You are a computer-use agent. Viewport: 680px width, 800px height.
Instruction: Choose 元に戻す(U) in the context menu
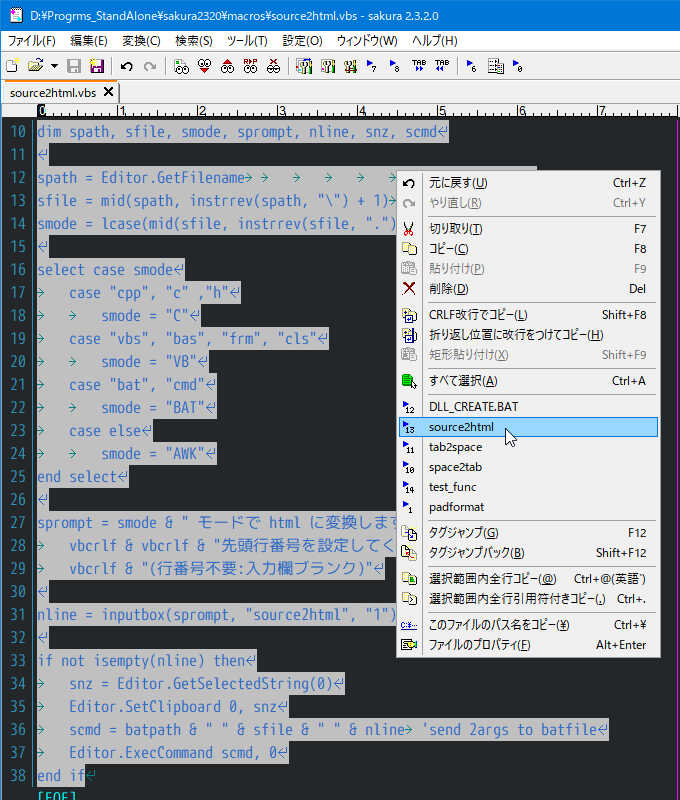click(528, 183)
